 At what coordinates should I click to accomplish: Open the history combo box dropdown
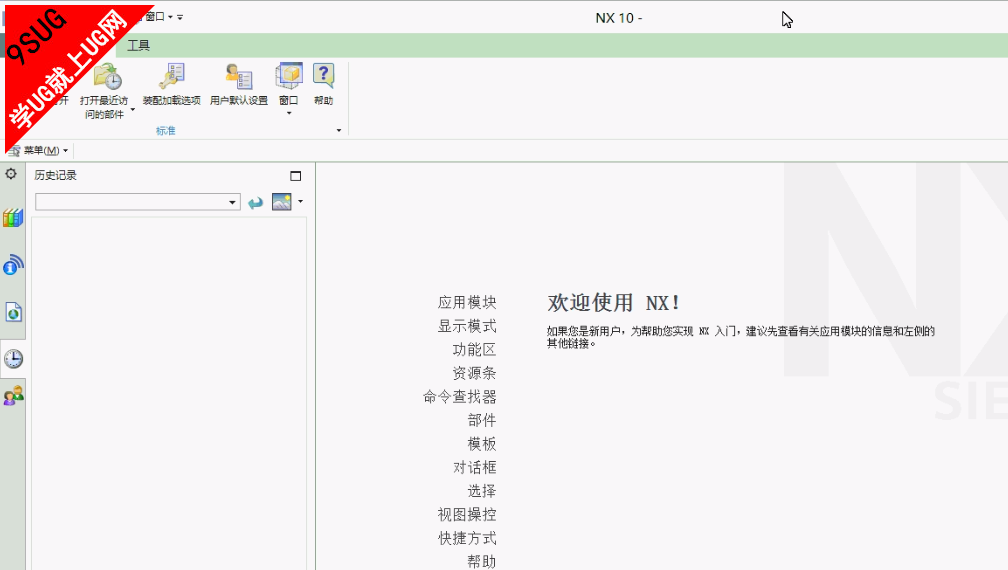(232, 202)
